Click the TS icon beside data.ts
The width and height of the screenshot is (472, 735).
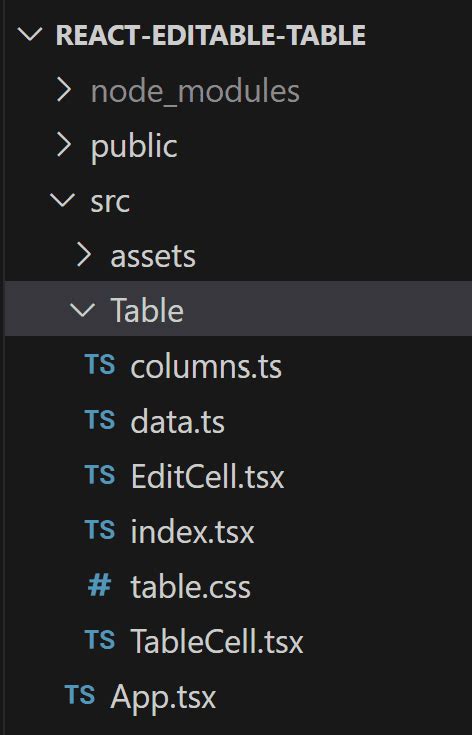pyautogui.click(x=100, y=420)
